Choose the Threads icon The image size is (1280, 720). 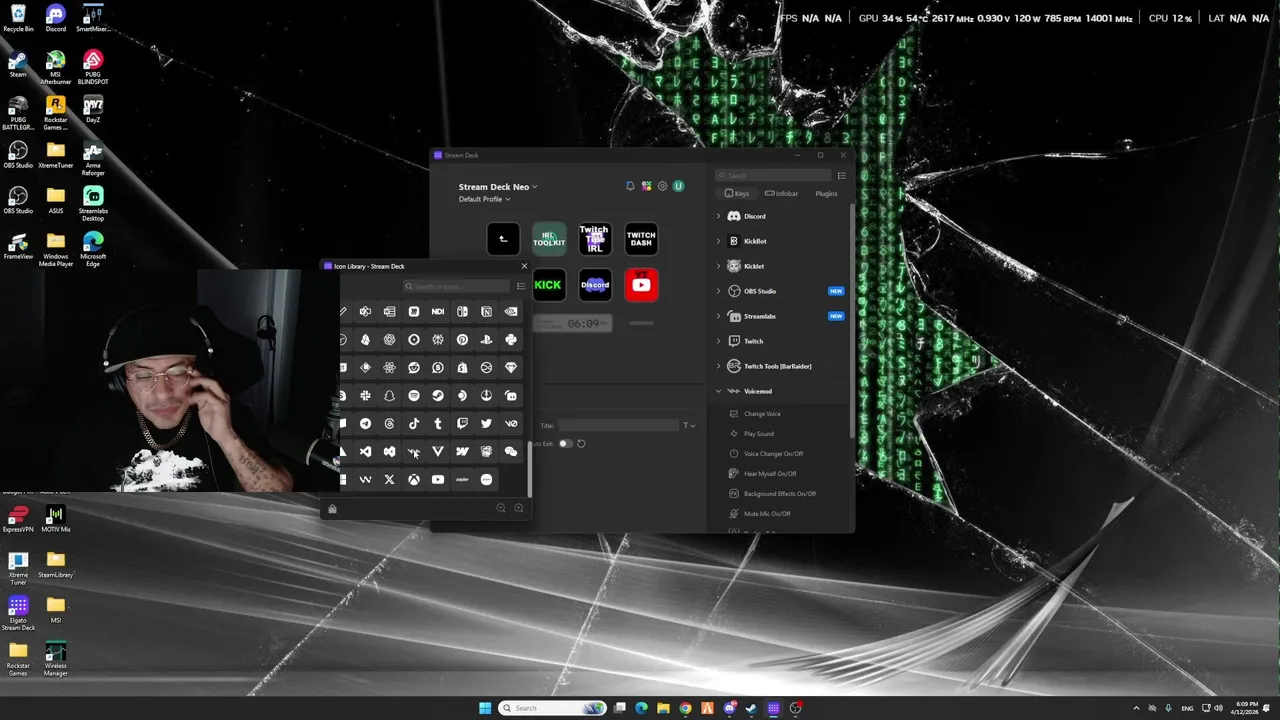point(389,424)
